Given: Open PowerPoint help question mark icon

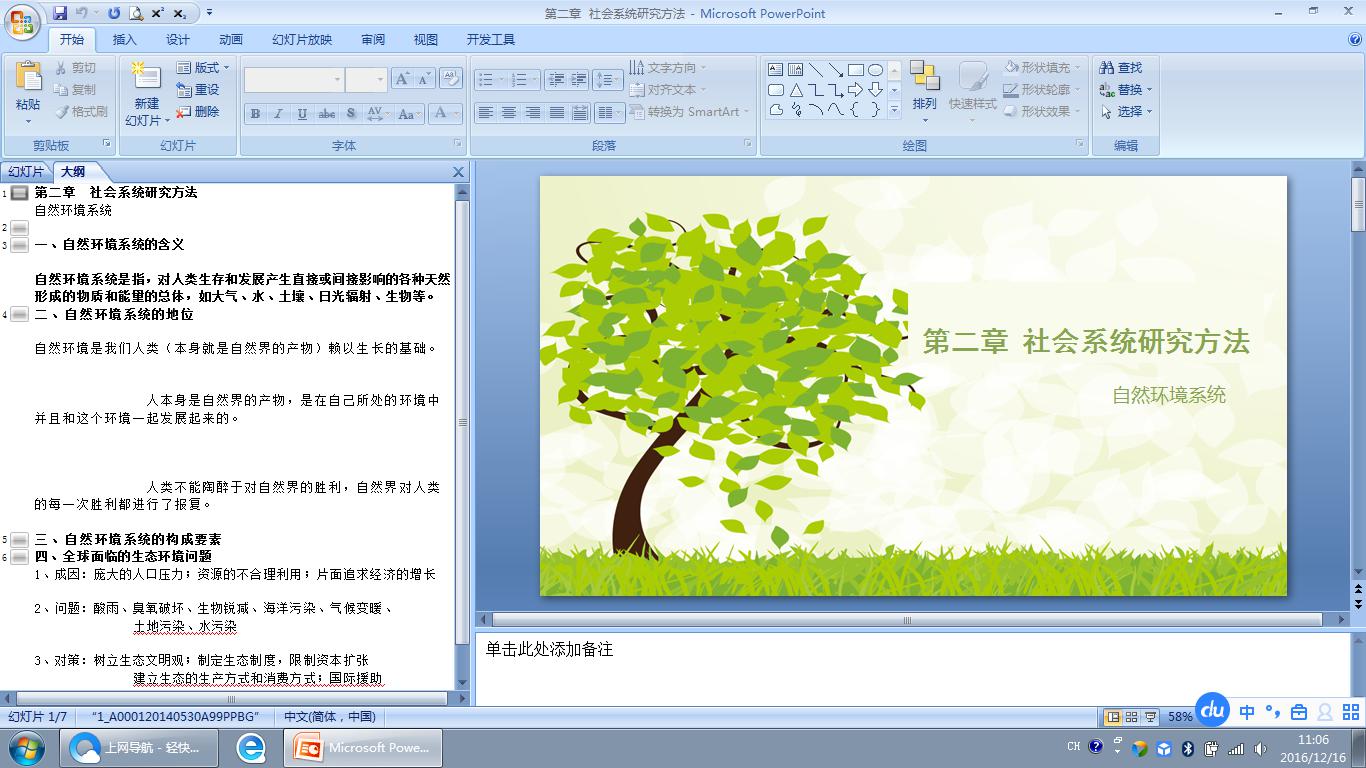Looking at the screenshot, I should (1355, 40).
